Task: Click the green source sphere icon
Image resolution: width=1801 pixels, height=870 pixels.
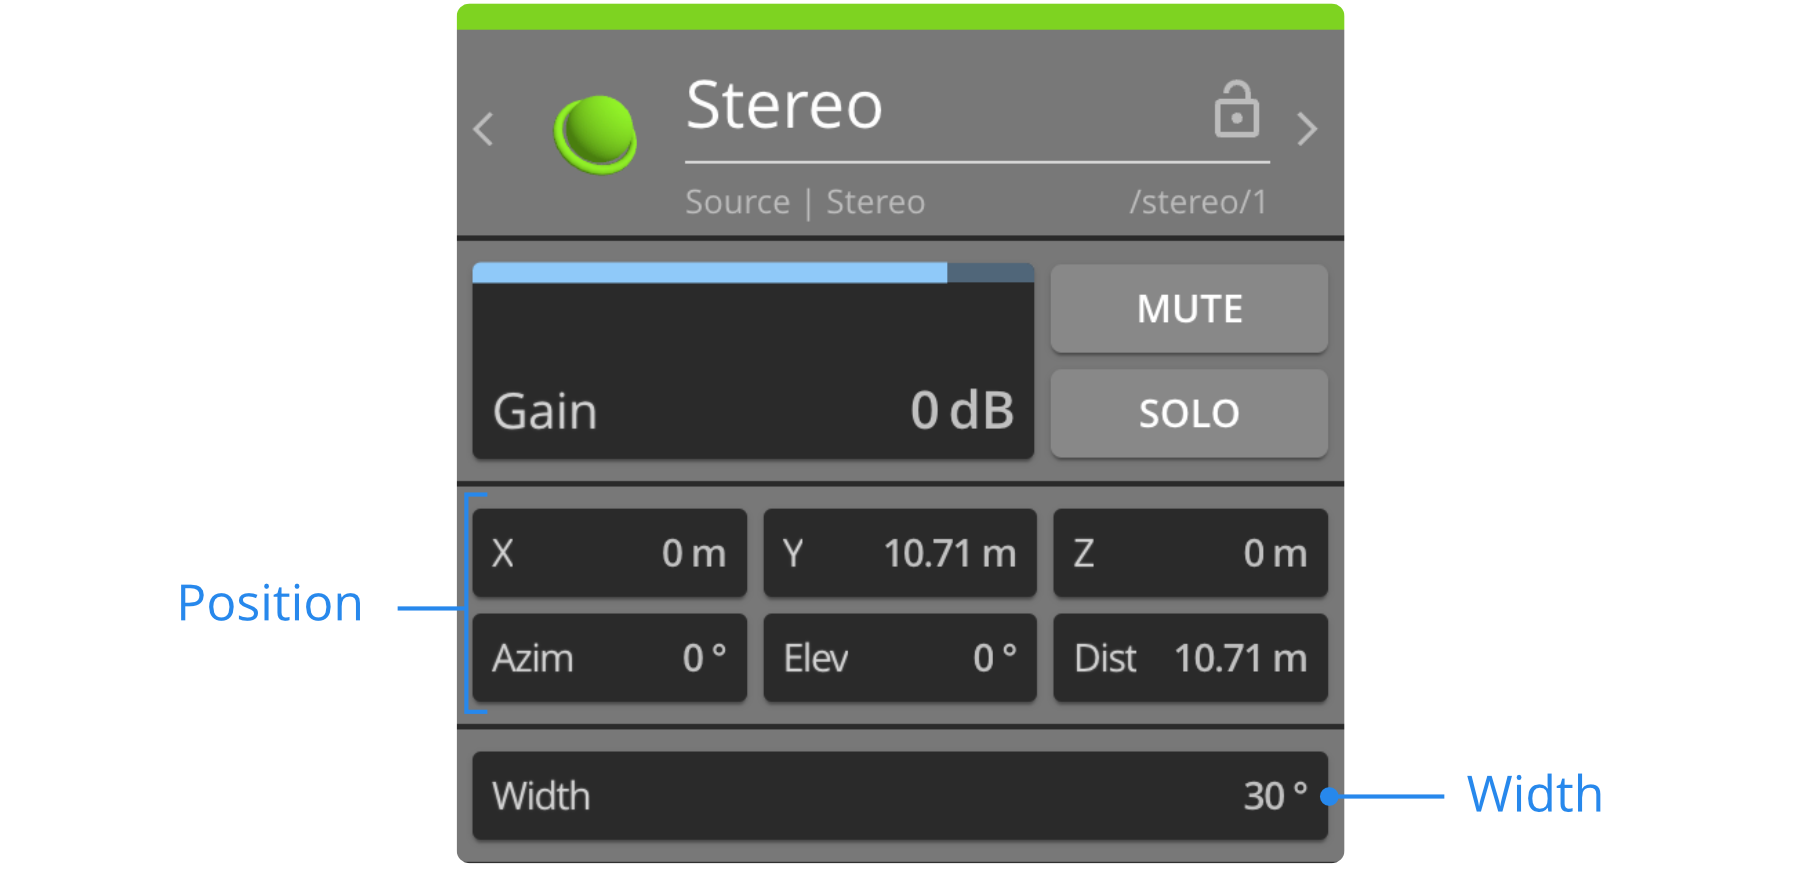Action: (x=595, y=134)
